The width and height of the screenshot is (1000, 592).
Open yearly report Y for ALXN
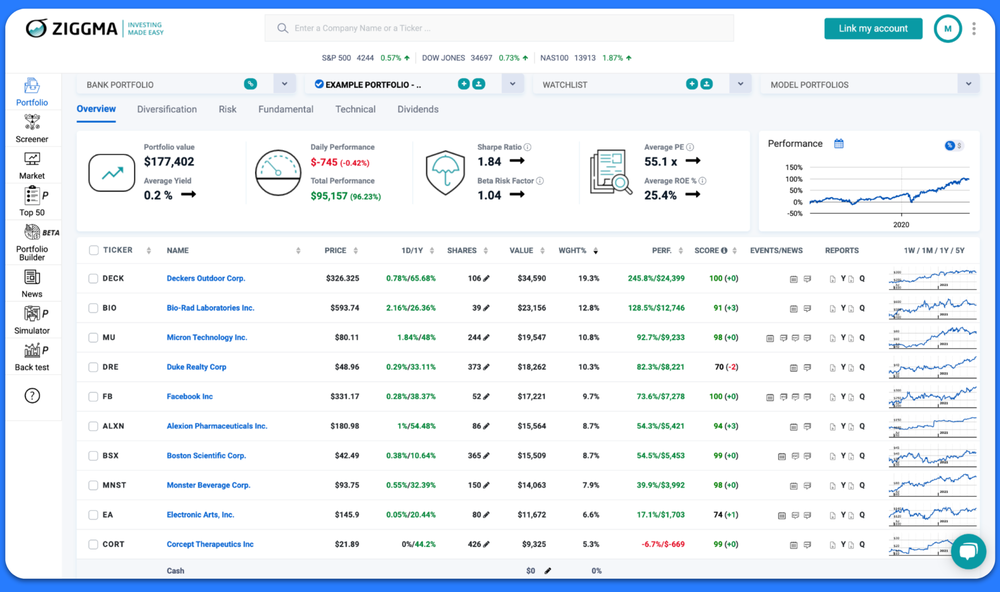pos(843,426)
